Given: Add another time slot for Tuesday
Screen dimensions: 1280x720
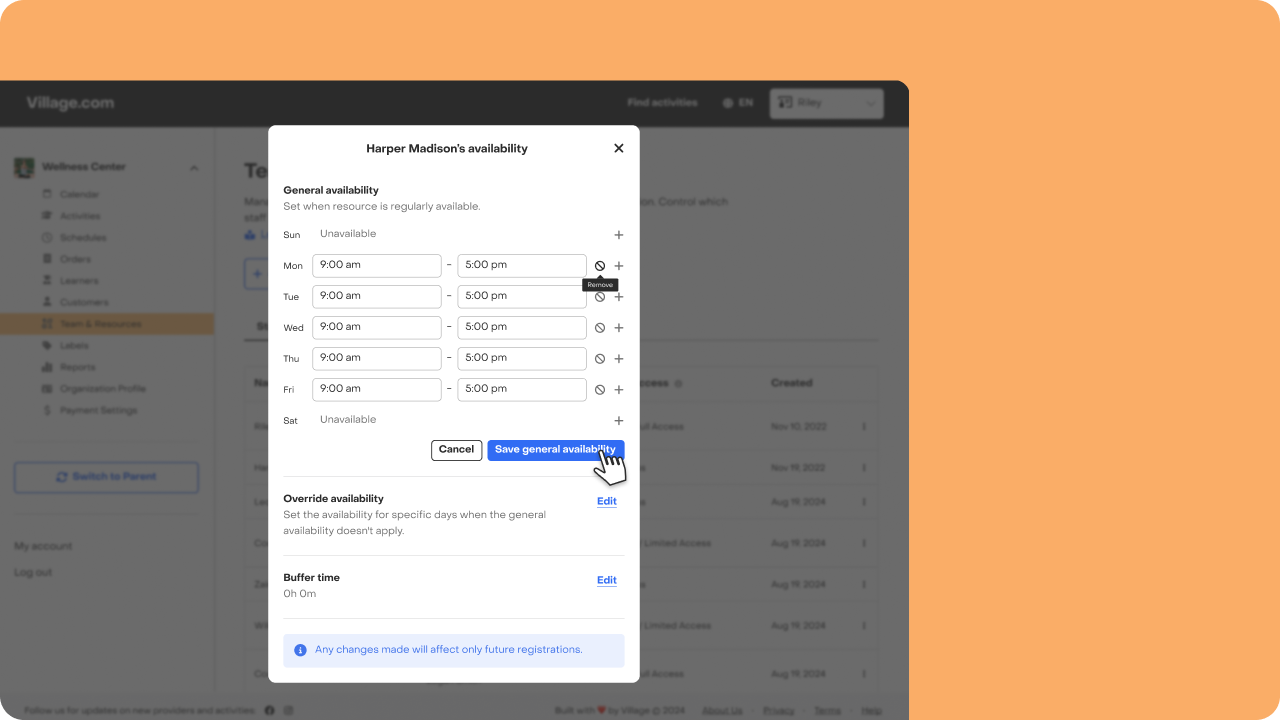Looking at the screenshot, I should point(619,297).
